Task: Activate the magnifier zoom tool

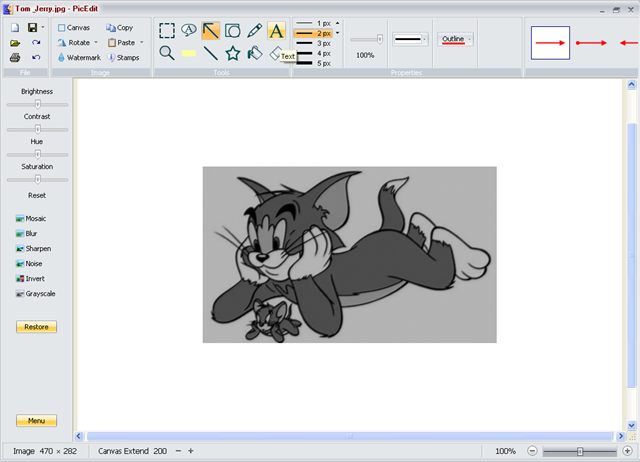Action: click(167, 53)
